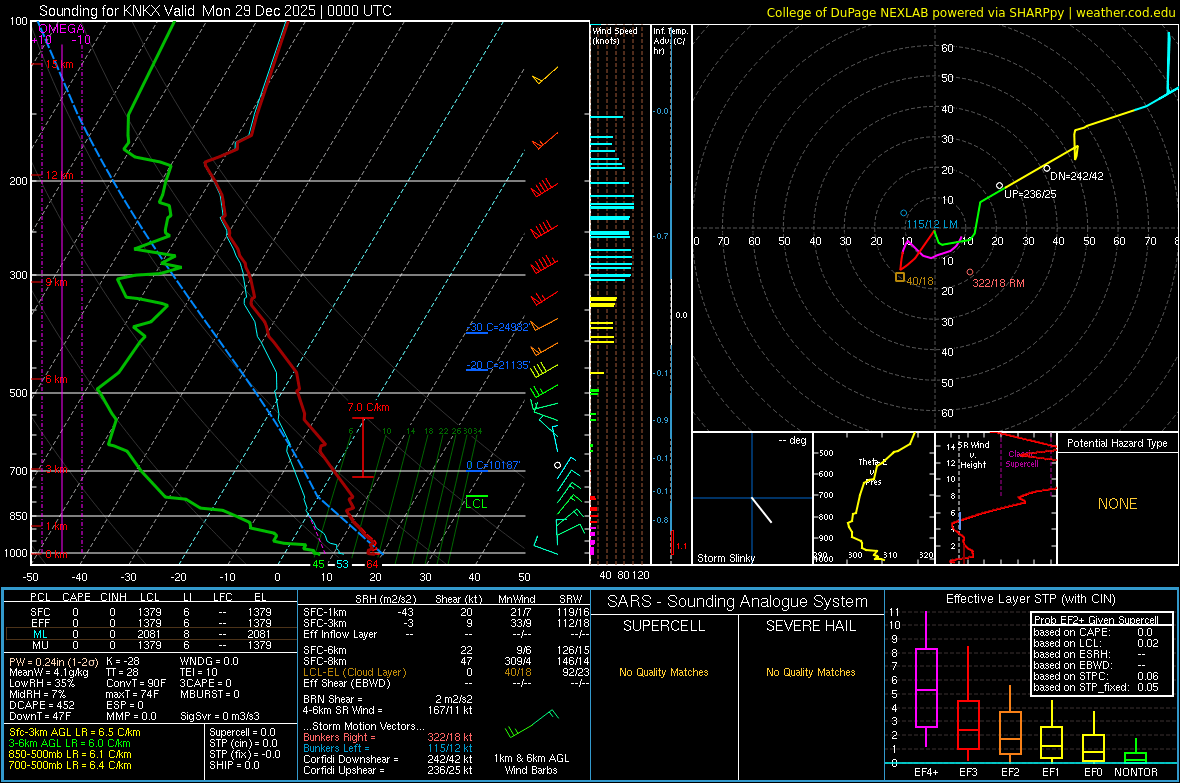This screenshot has width=1180, height=783.
Task: Click Corfidi Downshear = 242/42 kt
Action: [388, 759]
